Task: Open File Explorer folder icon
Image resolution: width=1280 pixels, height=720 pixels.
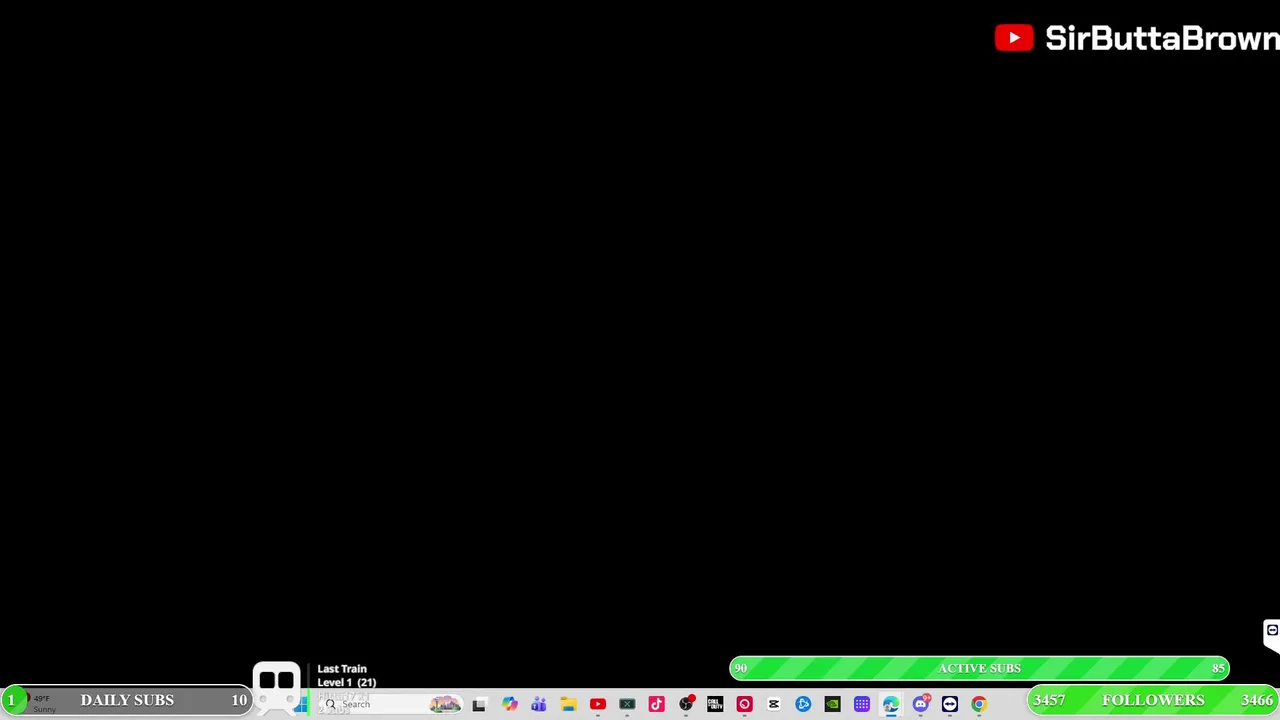Action: click(568, 705)
